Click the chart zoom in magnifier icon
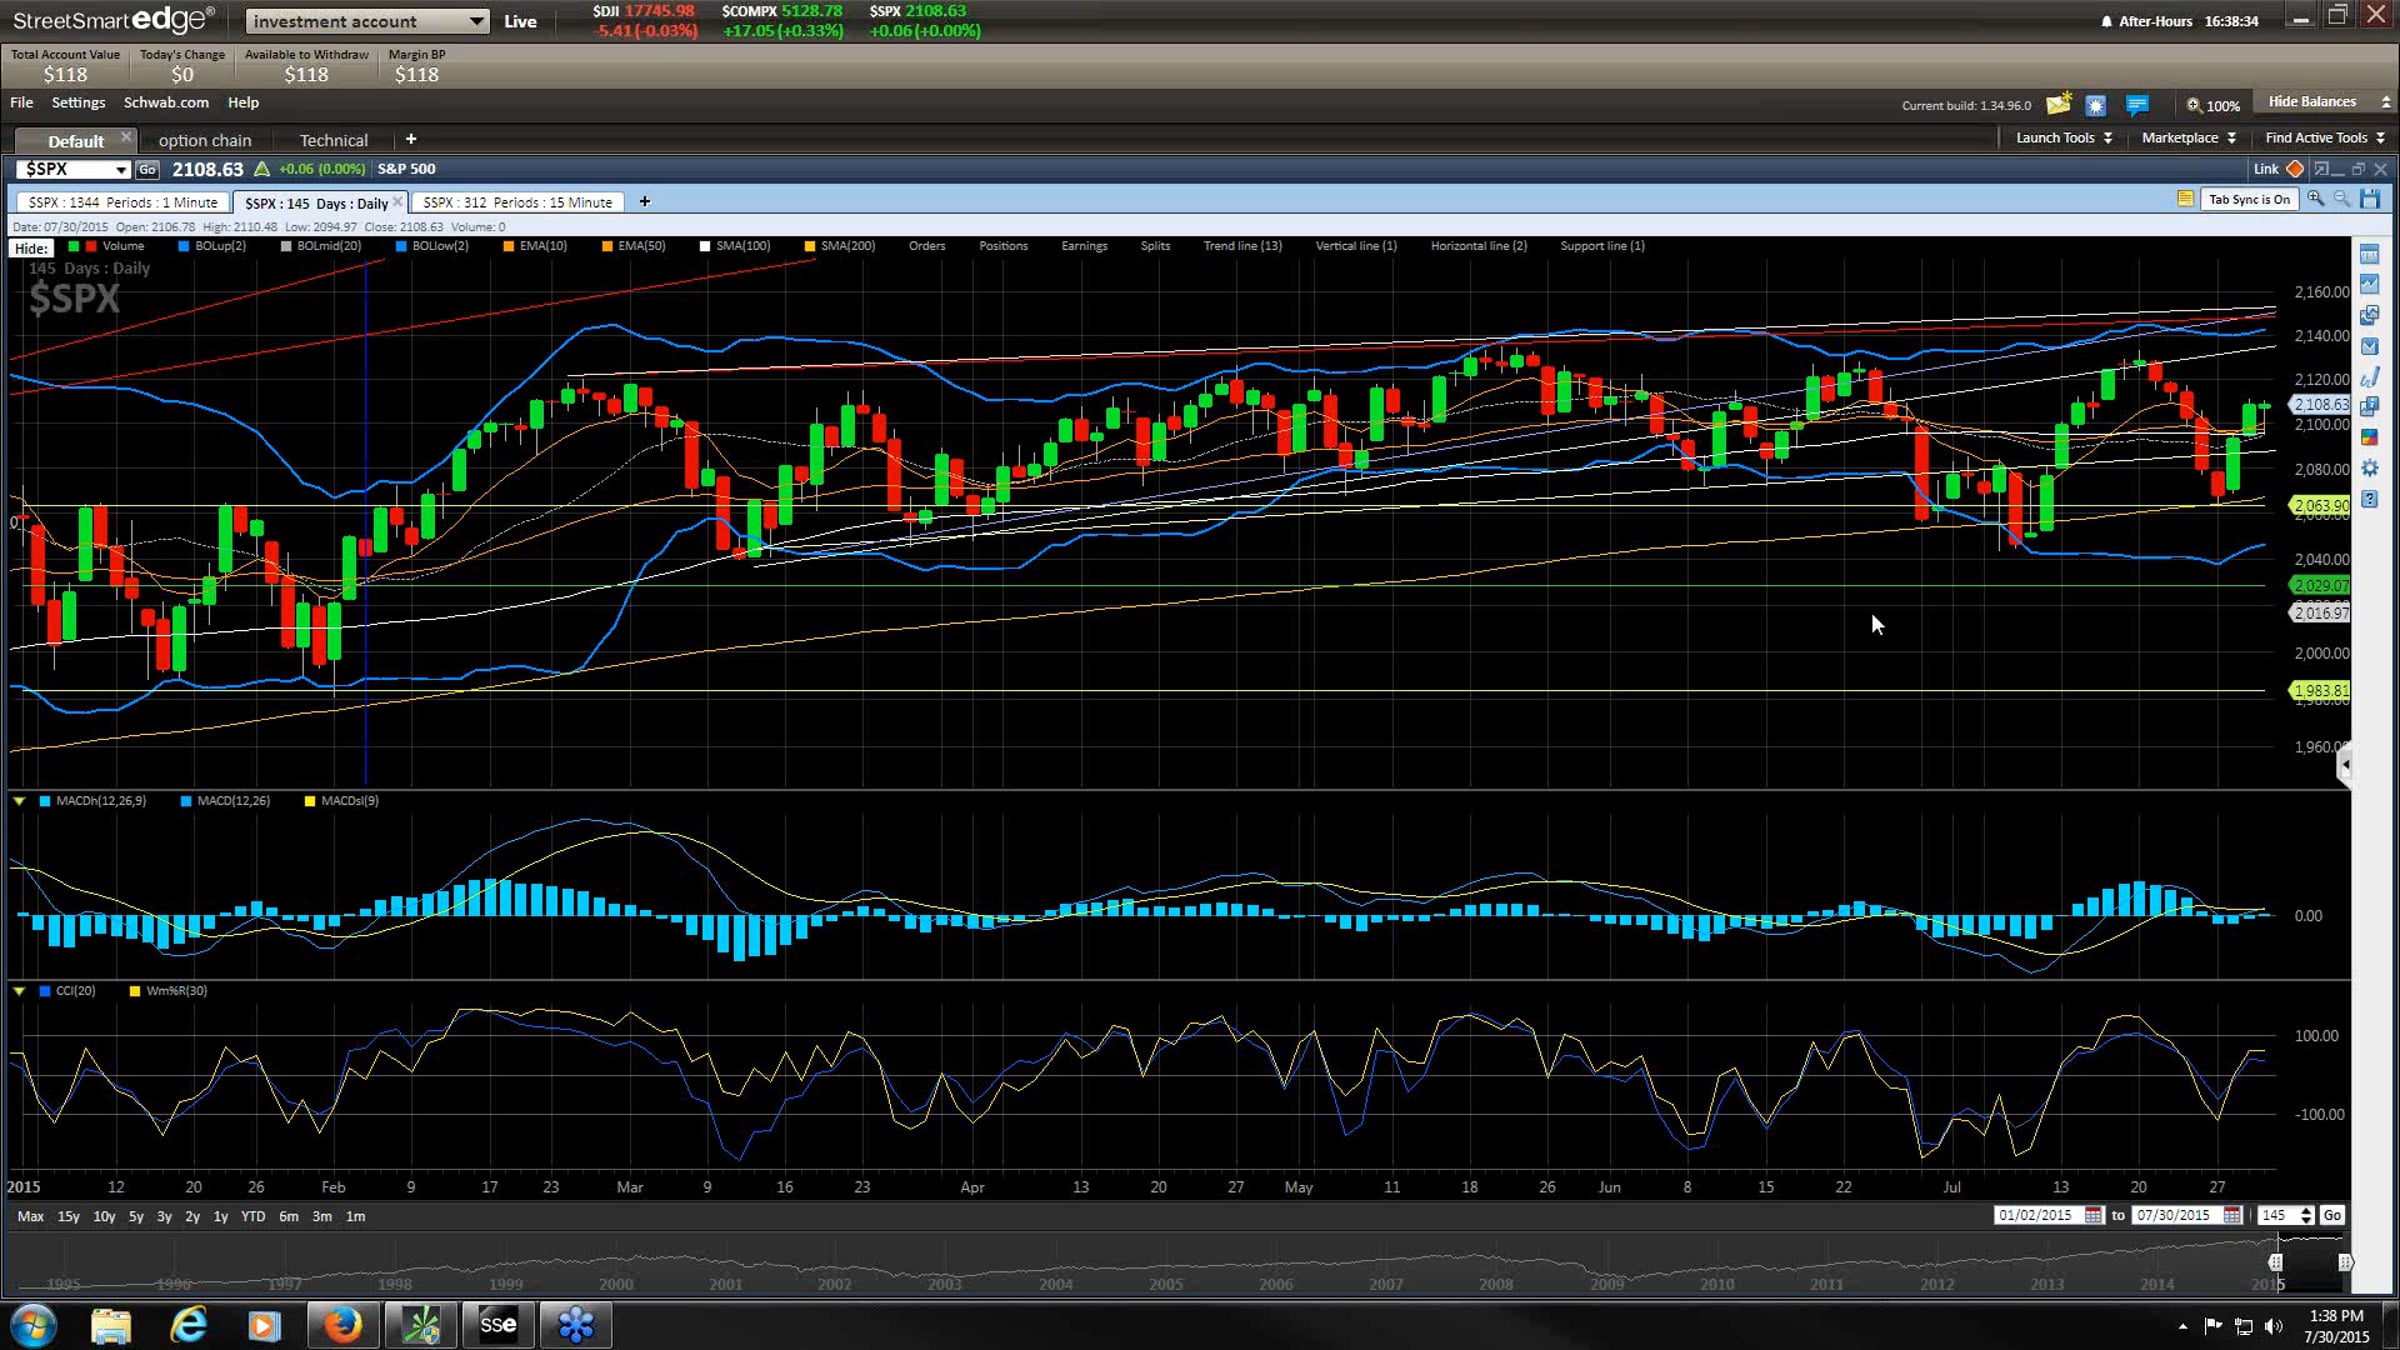Image resolution: width=2400 pixels, height=1350 pixels. [2315, 199]
